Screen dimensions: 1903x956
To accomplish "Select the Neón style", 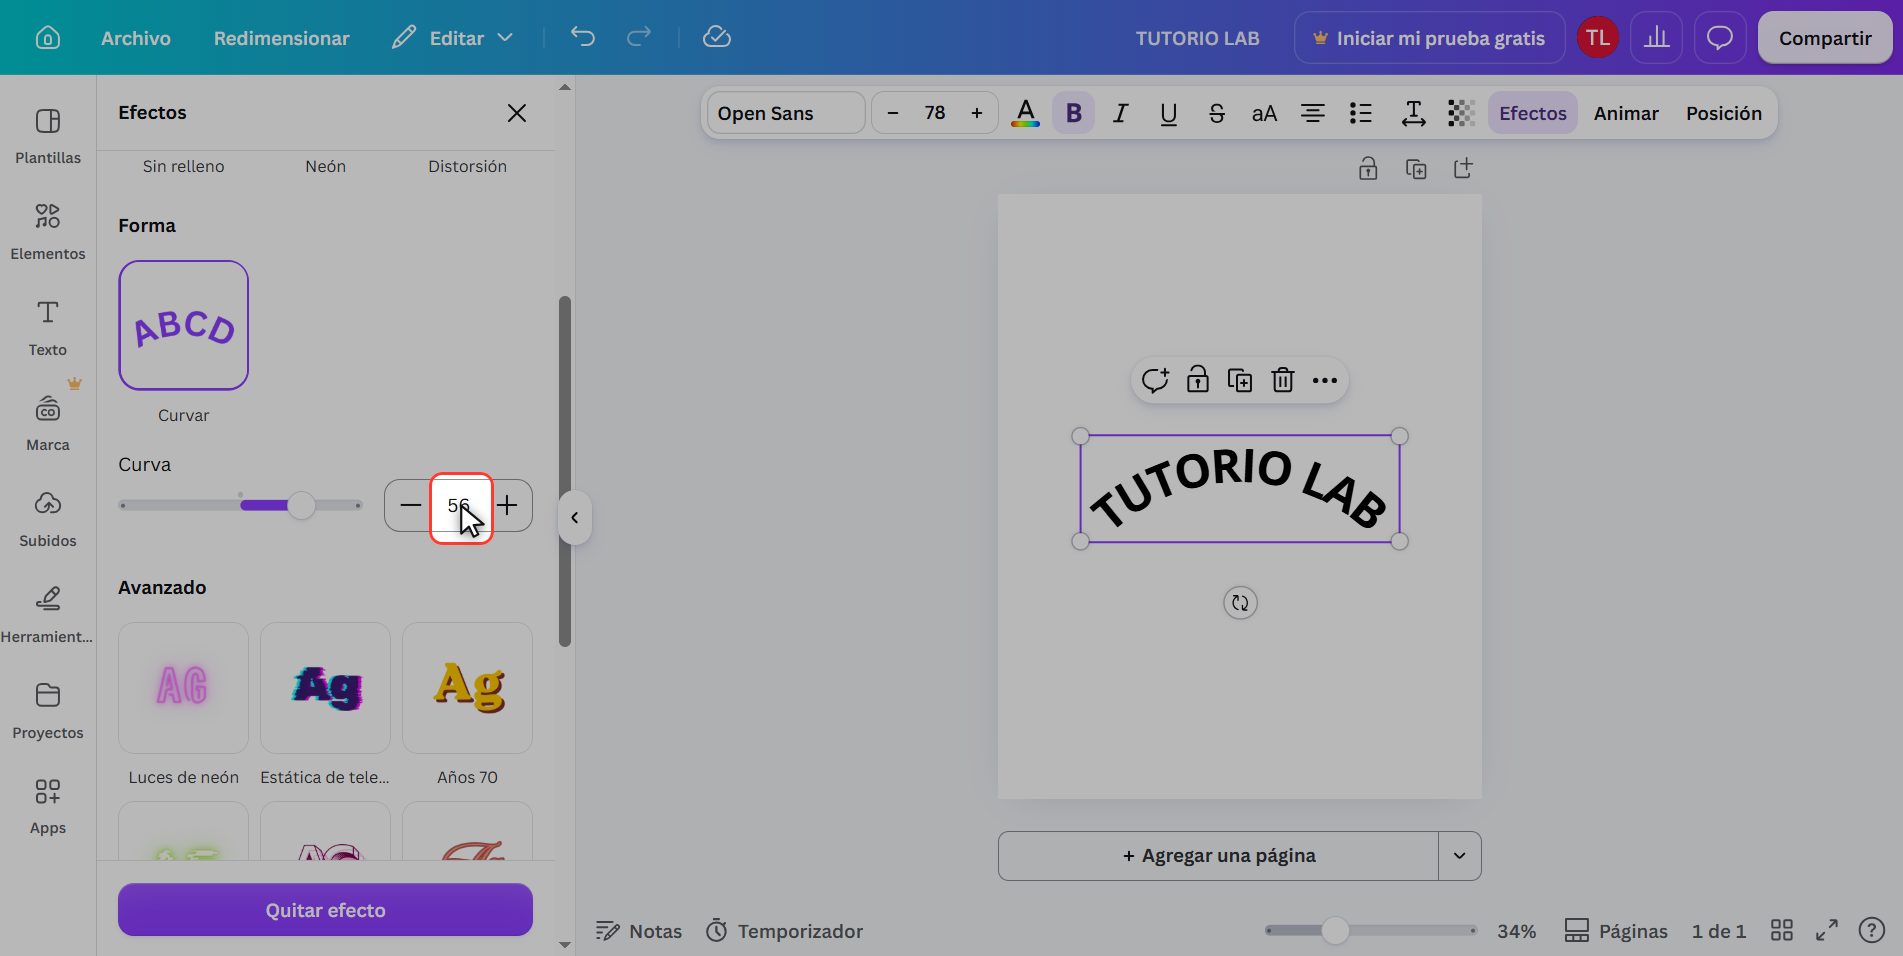I will tap(325, 166).
